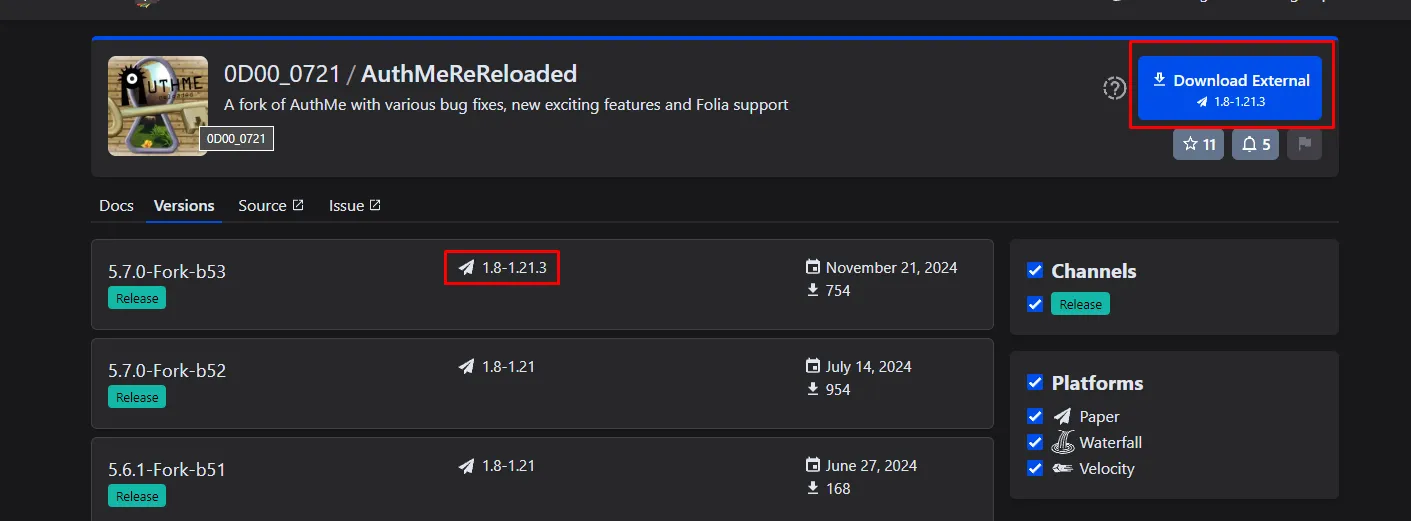Open version 5.7.0-Fork-b52 entry
1411x521 pixels.
pyautogui.click(x=167, y=370)
